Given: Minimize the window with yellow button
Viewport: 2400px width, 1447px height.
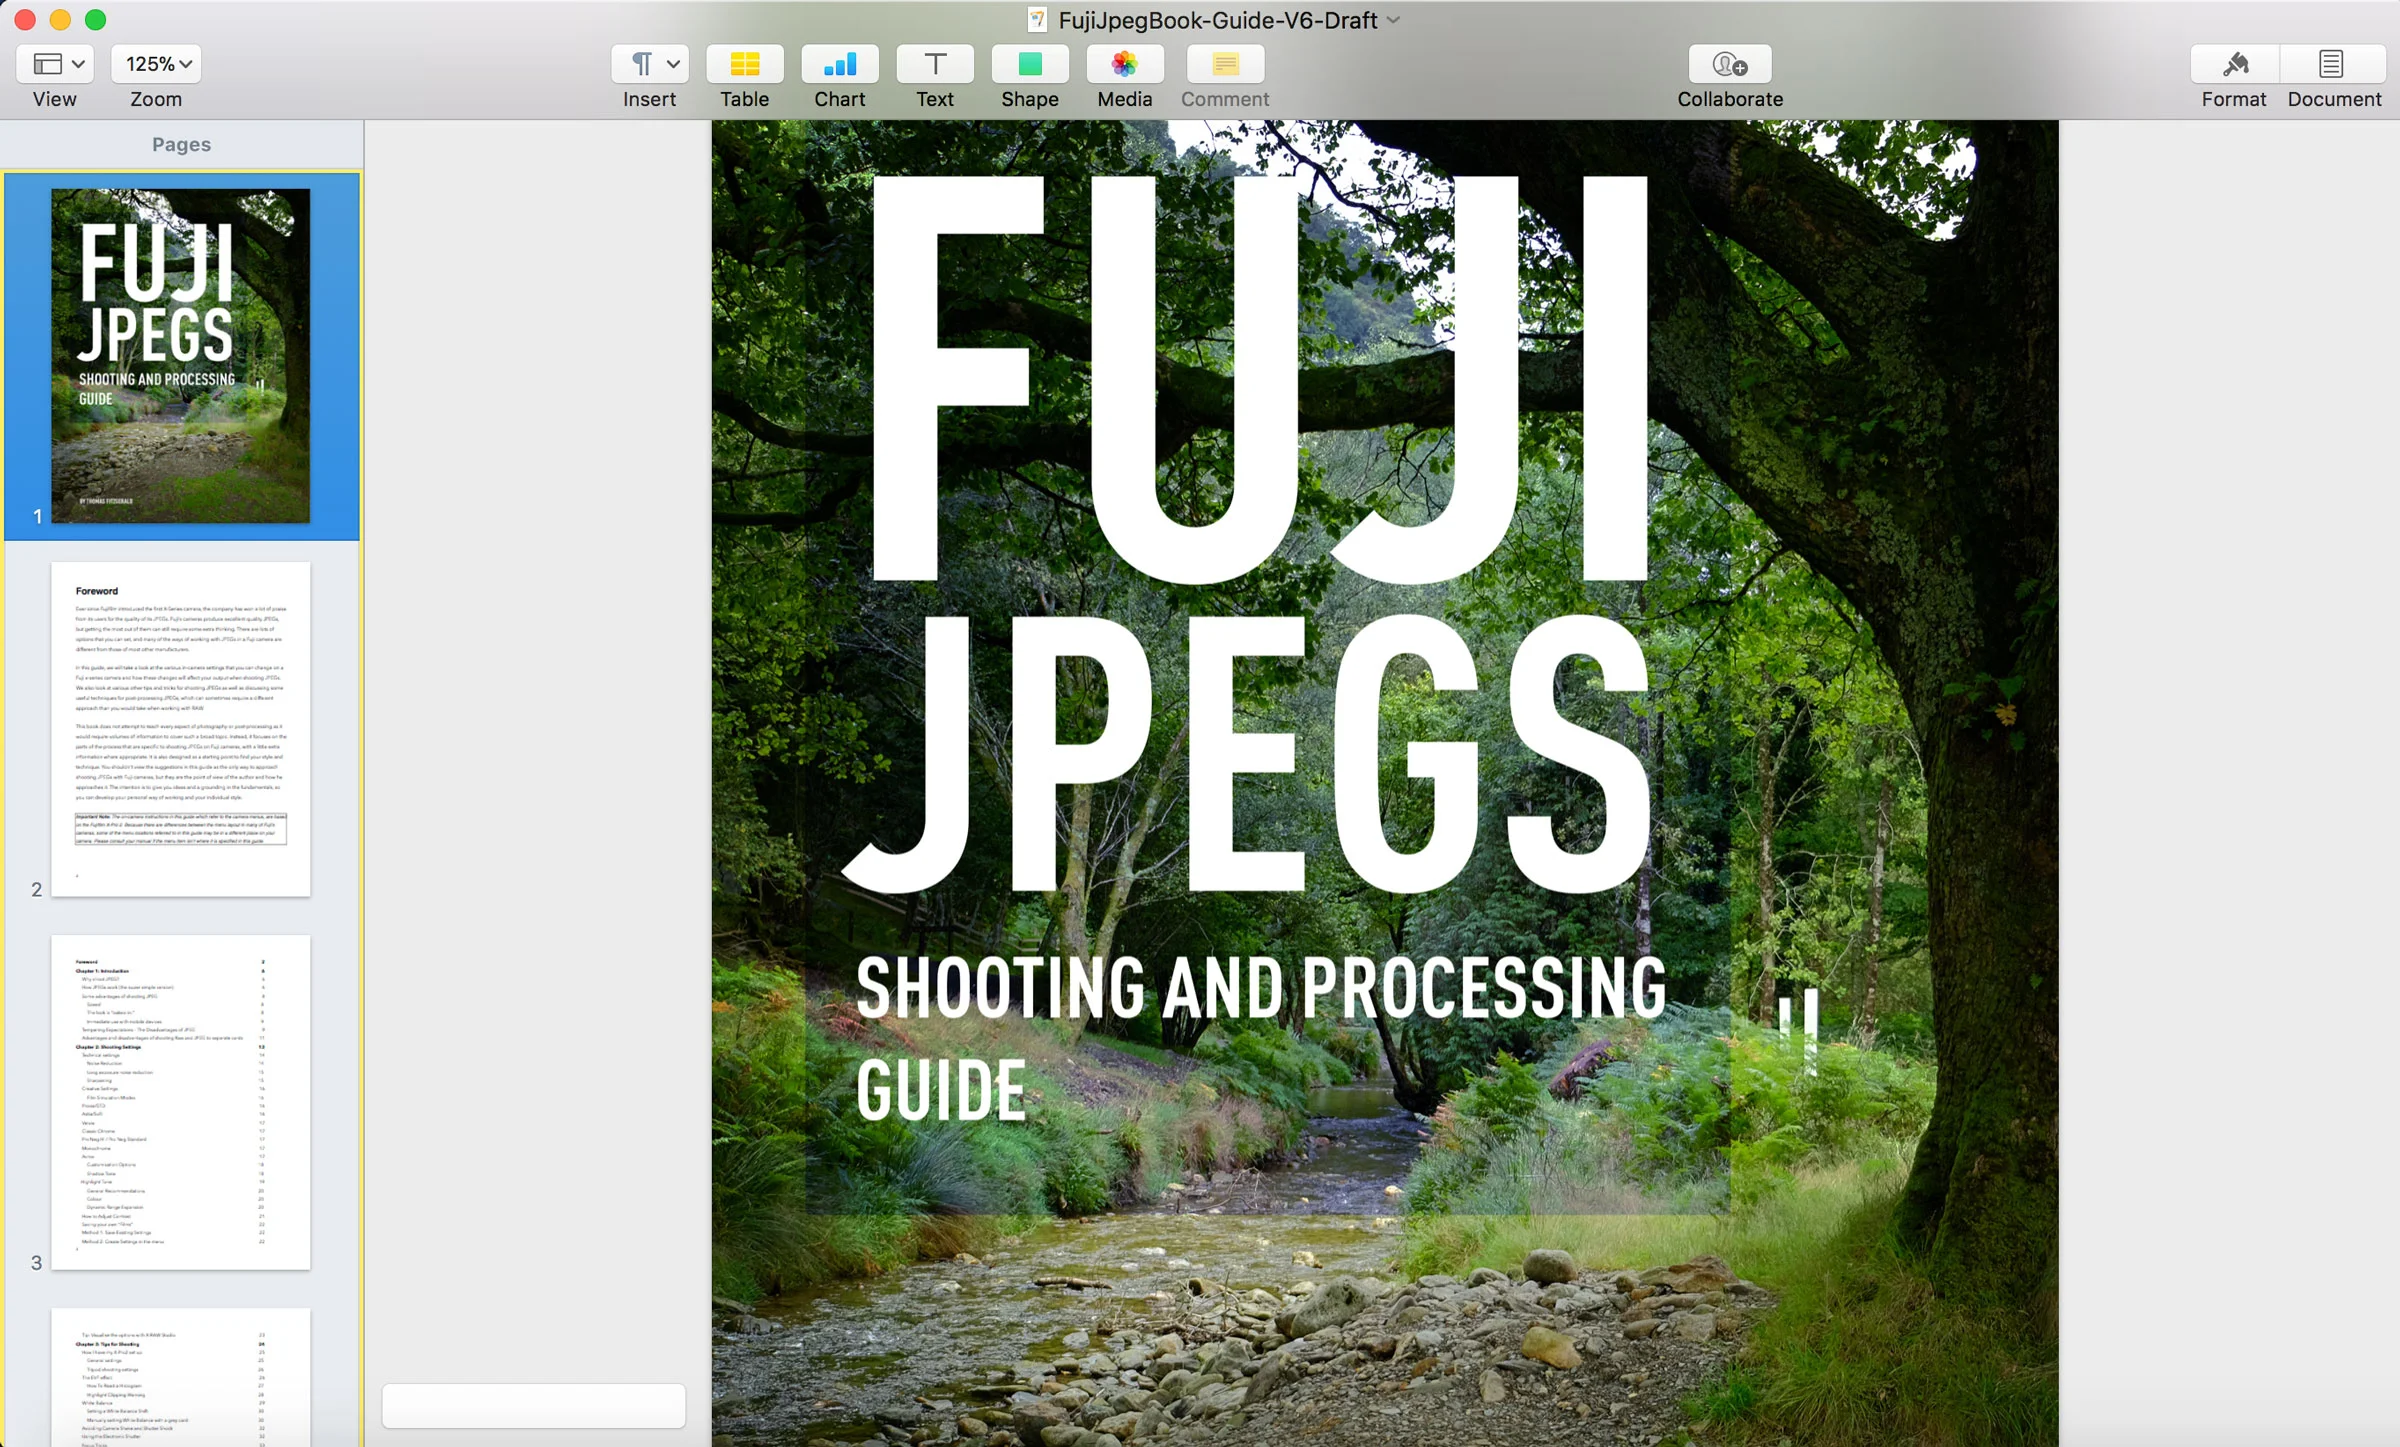Looking at the screenshot, I should pyautogui.click(x=61, y=20).
